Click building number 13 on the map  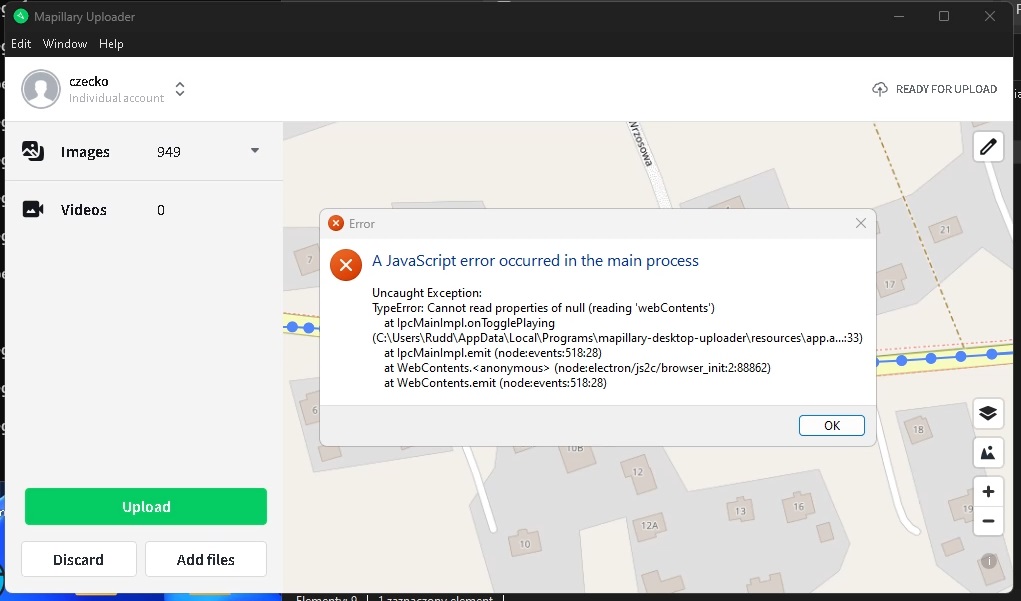[x=740, y=511]
